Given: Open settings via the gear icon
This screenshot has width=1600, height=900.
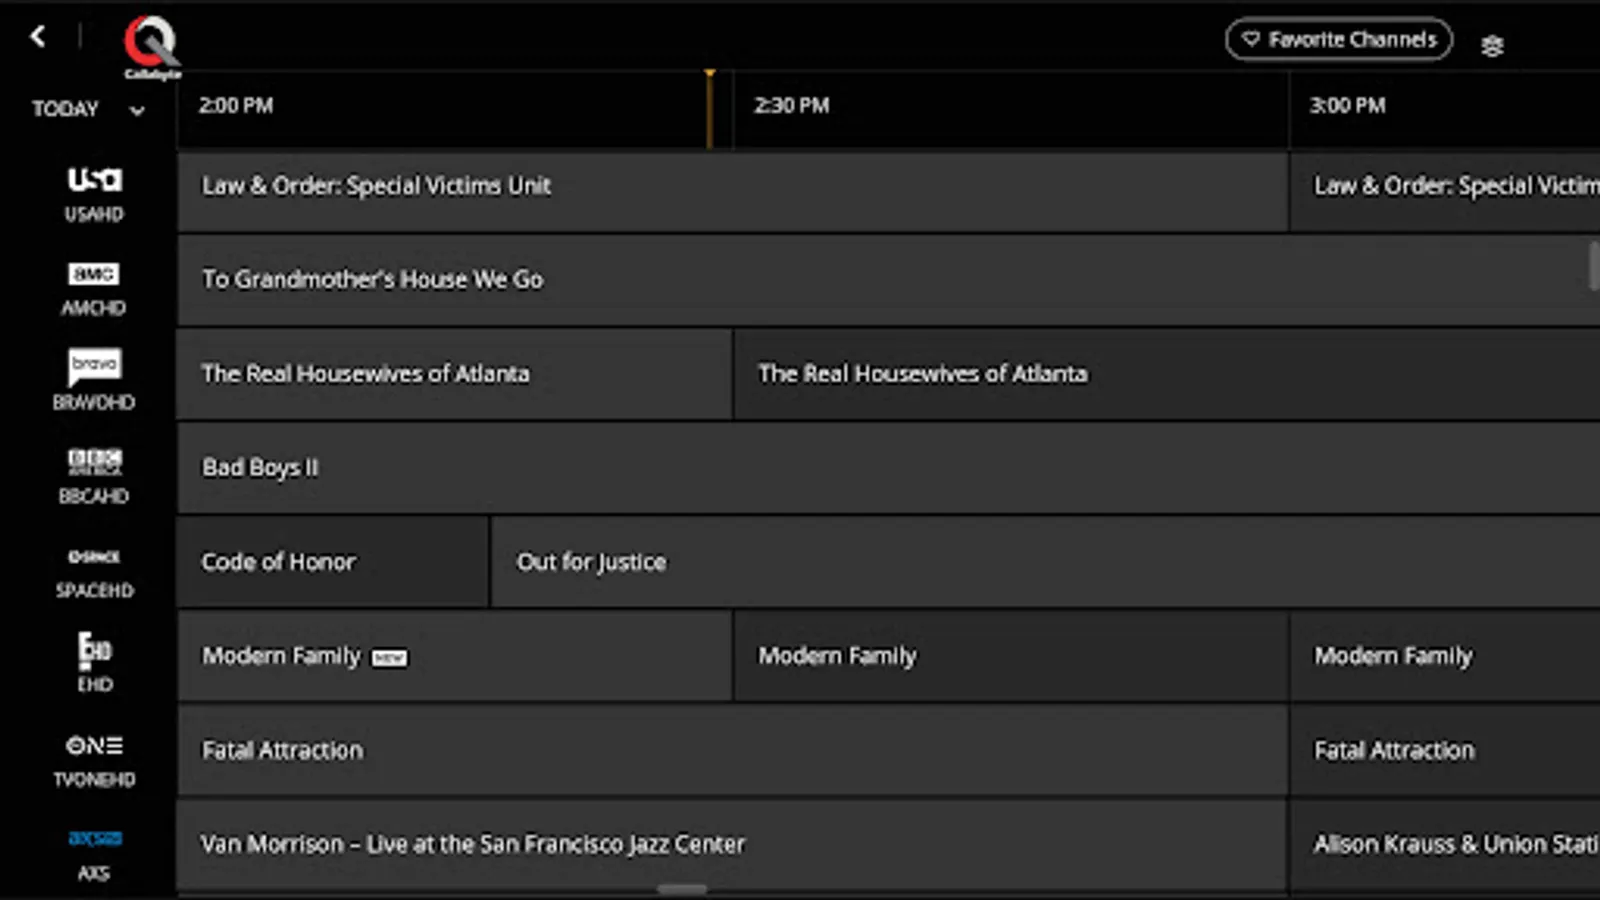Looking at the screenshot, I should (1492, 46).
